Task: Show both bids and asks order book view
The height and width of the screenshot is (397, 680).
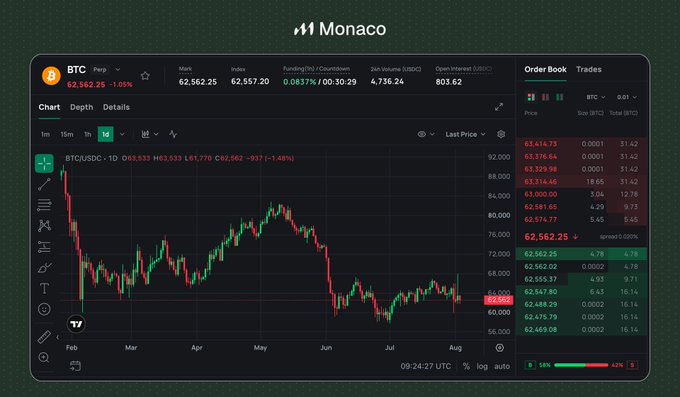Action: pos(531,97)
